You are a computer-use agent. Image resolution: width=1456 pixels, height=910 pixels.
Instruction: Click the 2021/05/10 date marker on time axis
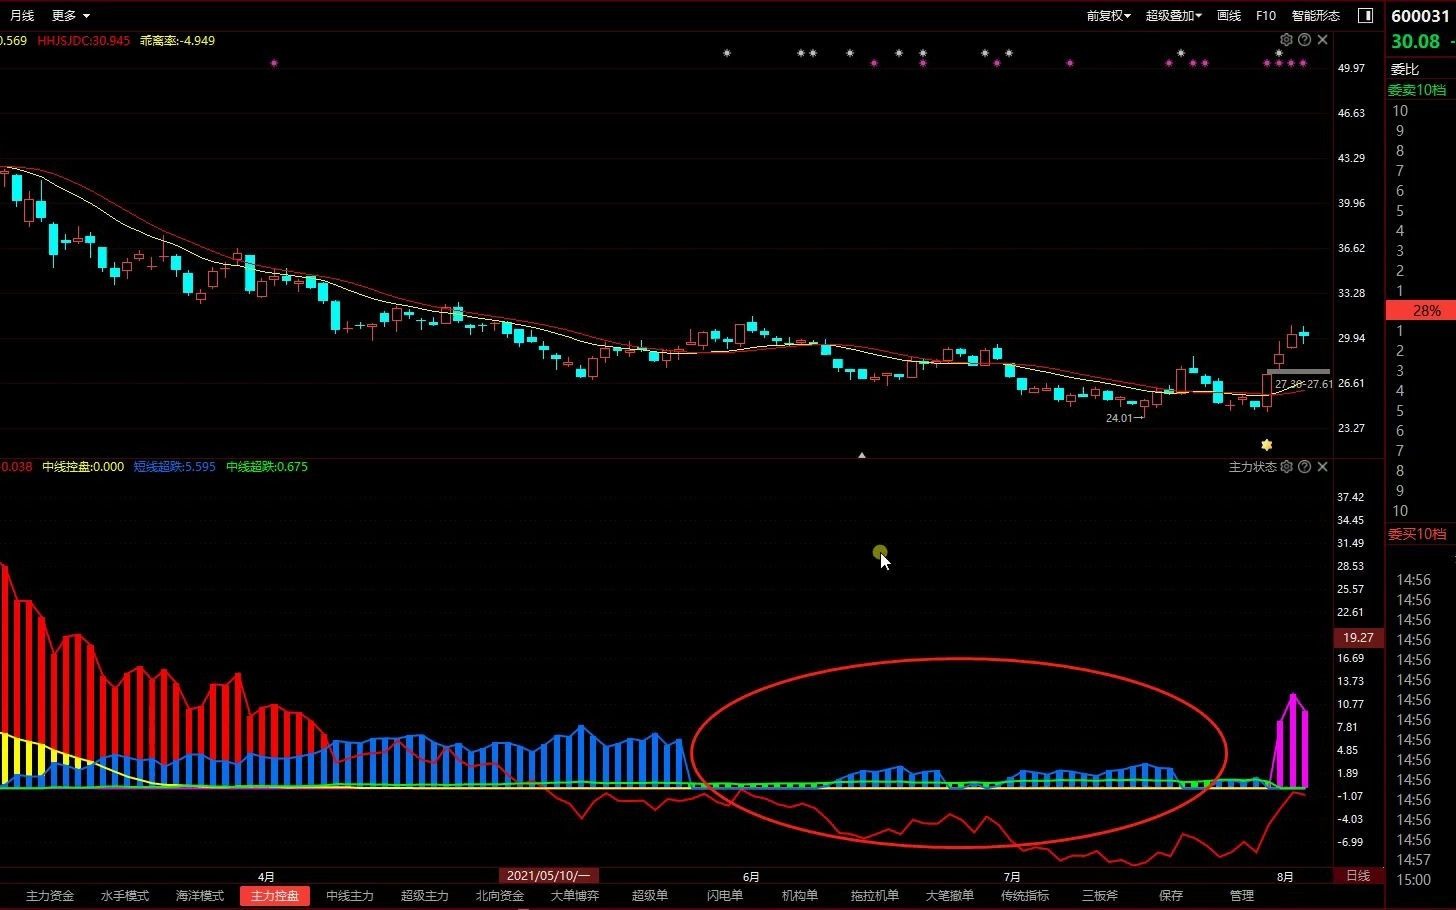click(x=548, y=876)
